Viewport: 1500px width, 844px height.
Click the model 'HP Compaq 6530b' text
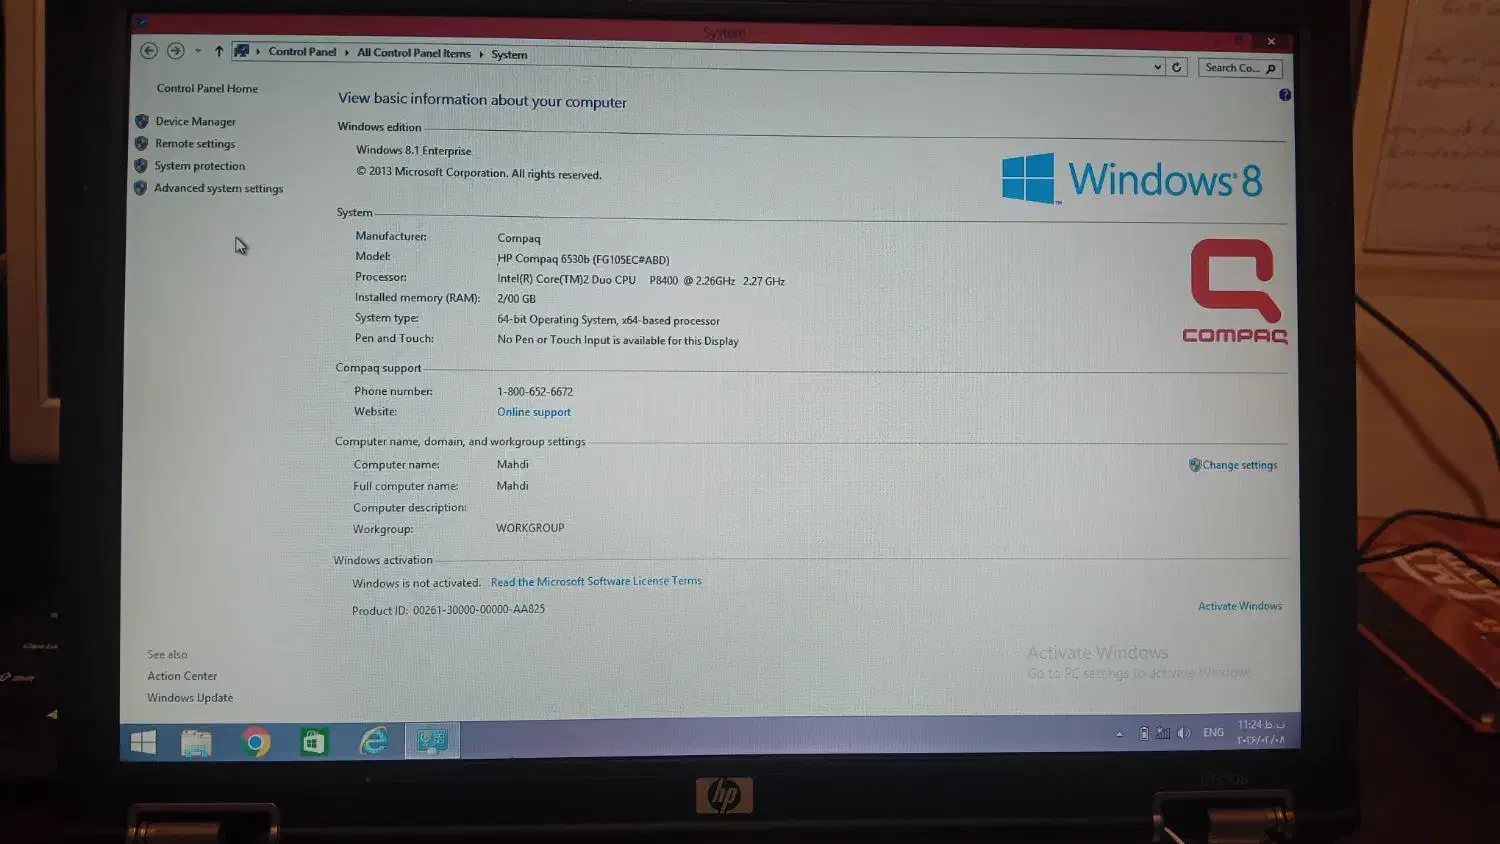tap(583, 259)
